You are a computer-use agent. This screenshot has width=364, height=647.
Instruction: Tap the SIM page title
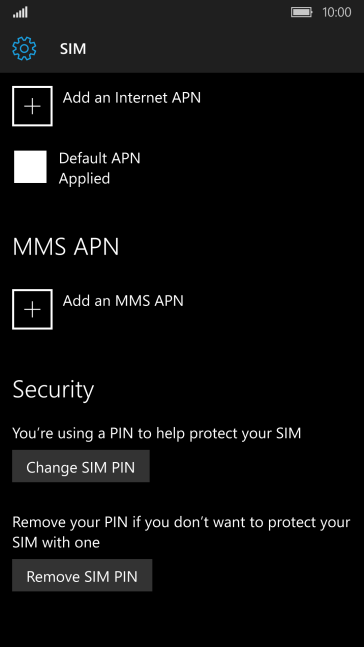tap(73, 49)
